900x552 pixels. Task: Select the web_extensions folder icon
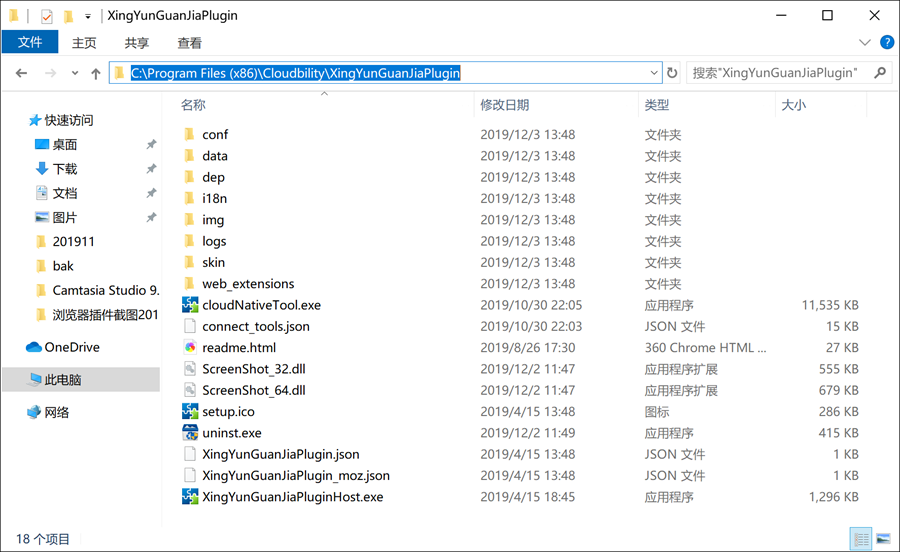click(x=189, y=283)
